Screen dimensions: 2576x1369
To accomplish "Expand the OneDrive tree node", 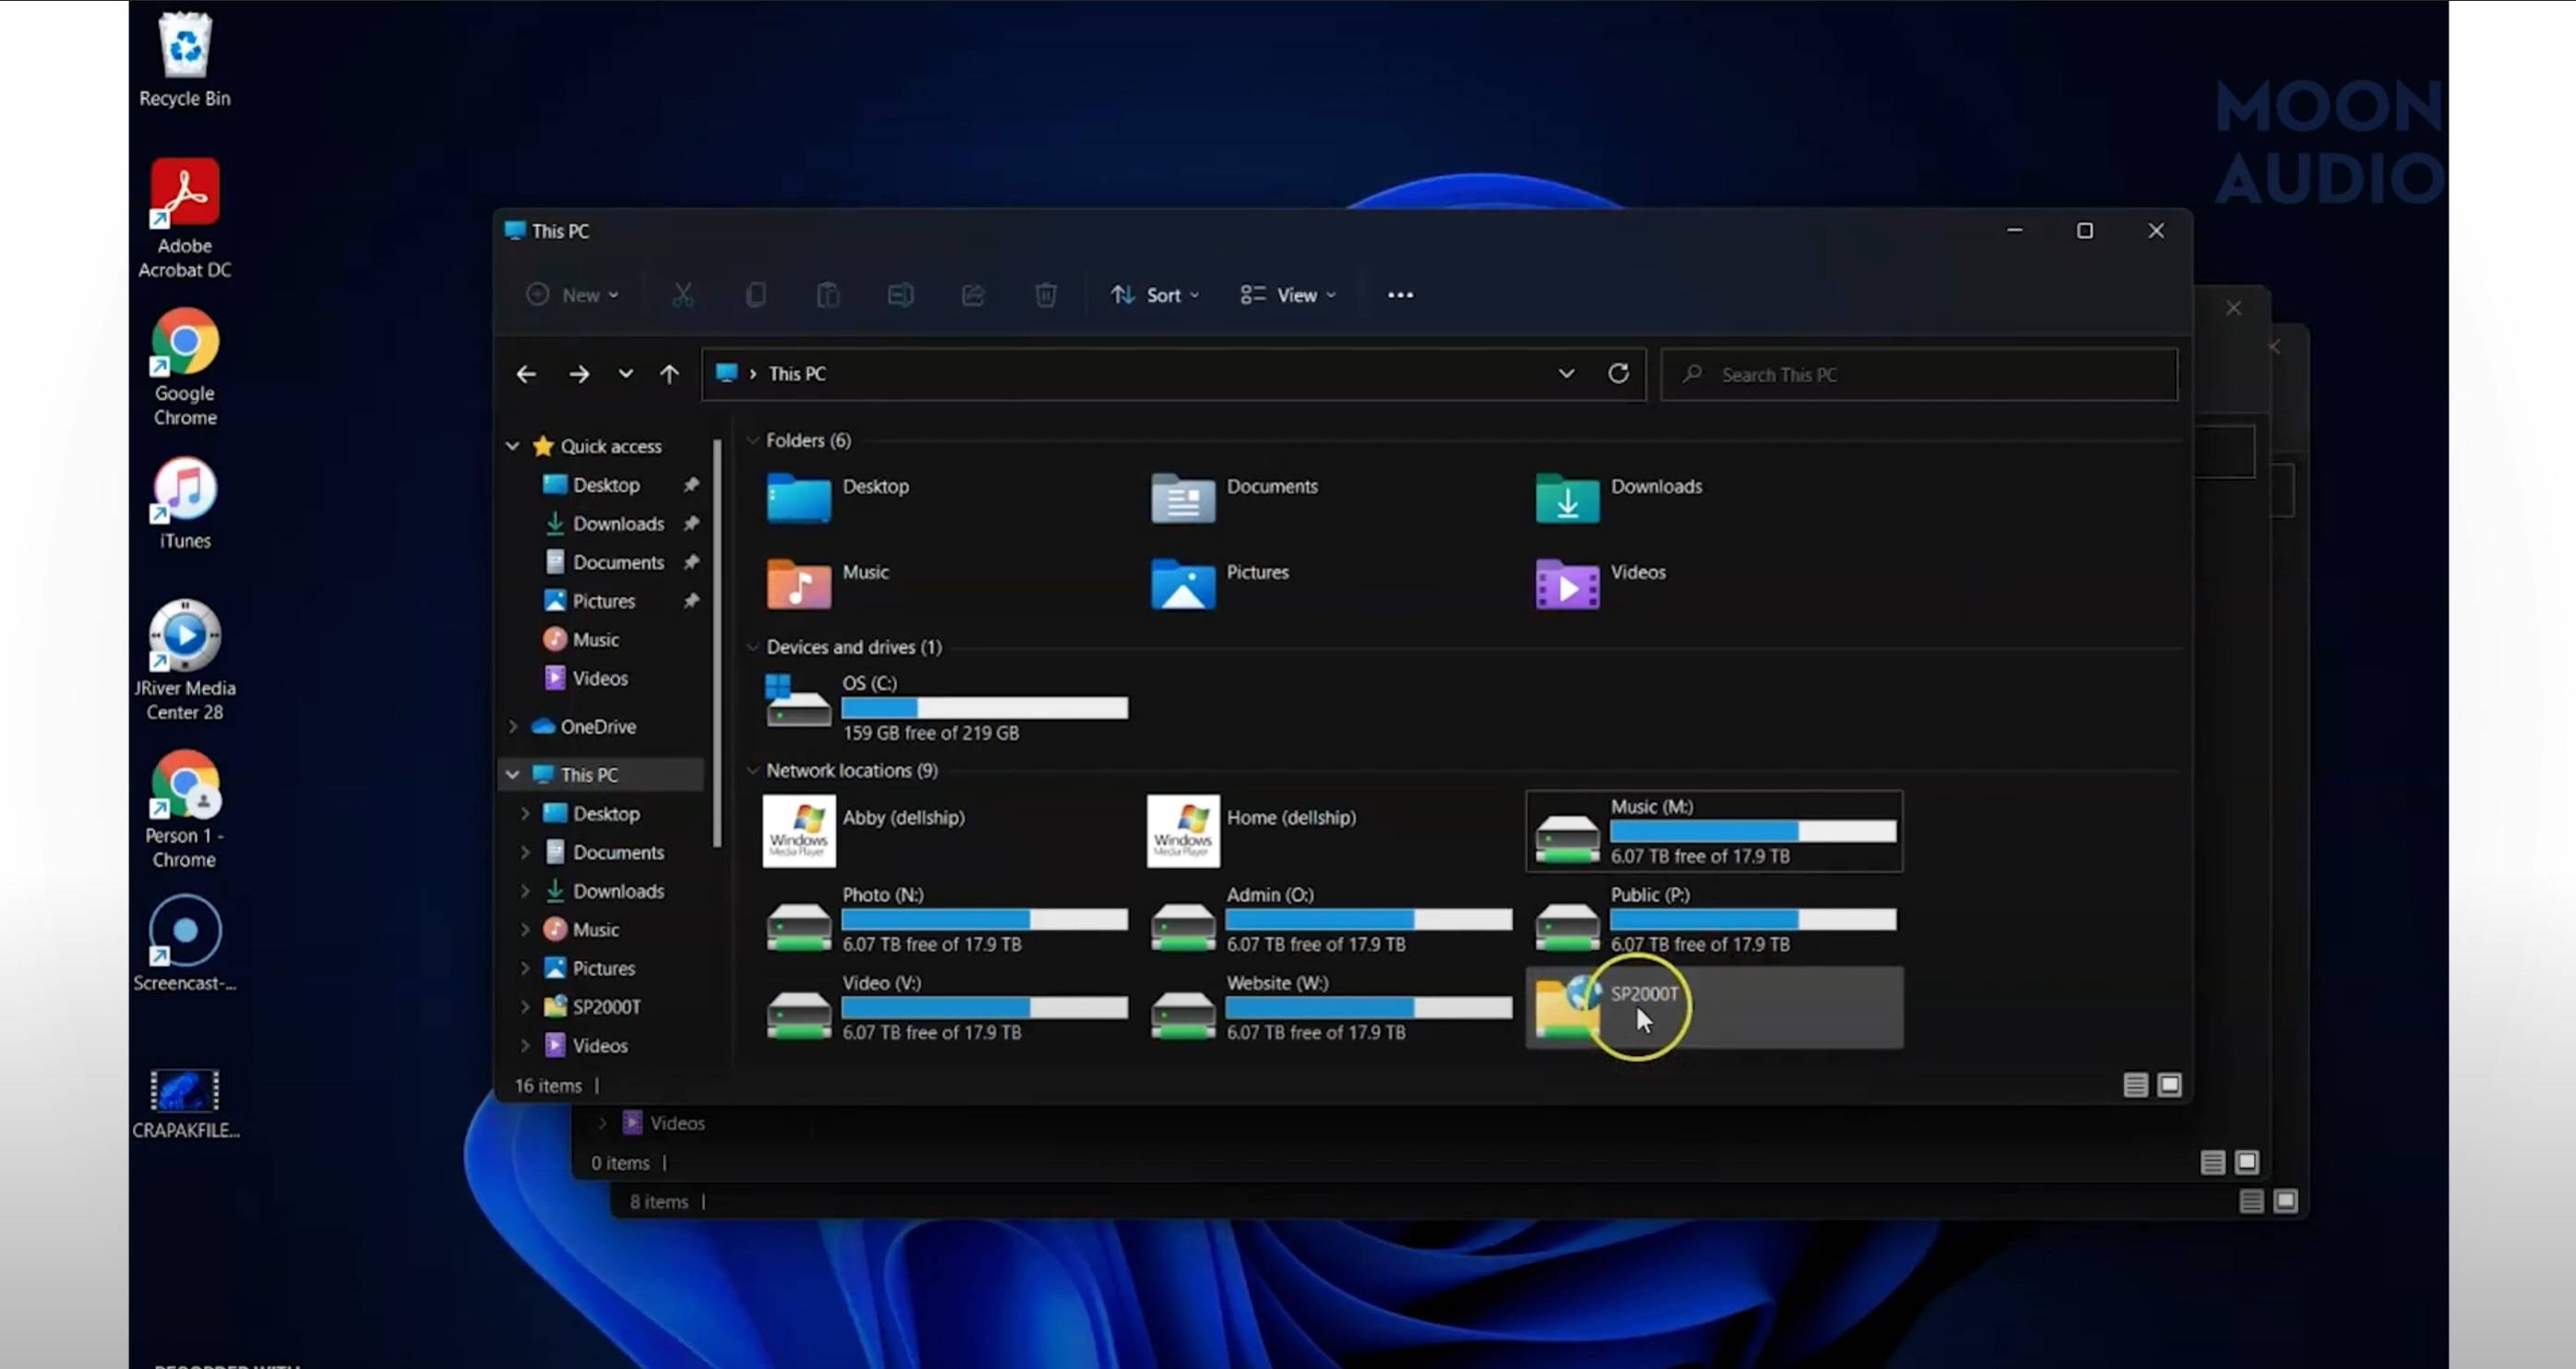I will [x=512, y=727].
